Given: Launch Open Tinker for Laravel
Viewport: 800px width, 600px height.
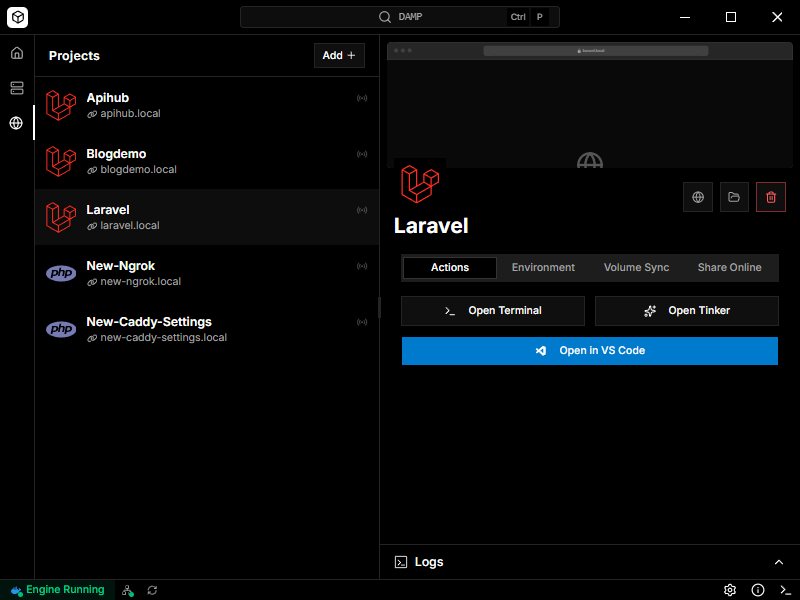Looking at the screenshot, I should [686, 311].
